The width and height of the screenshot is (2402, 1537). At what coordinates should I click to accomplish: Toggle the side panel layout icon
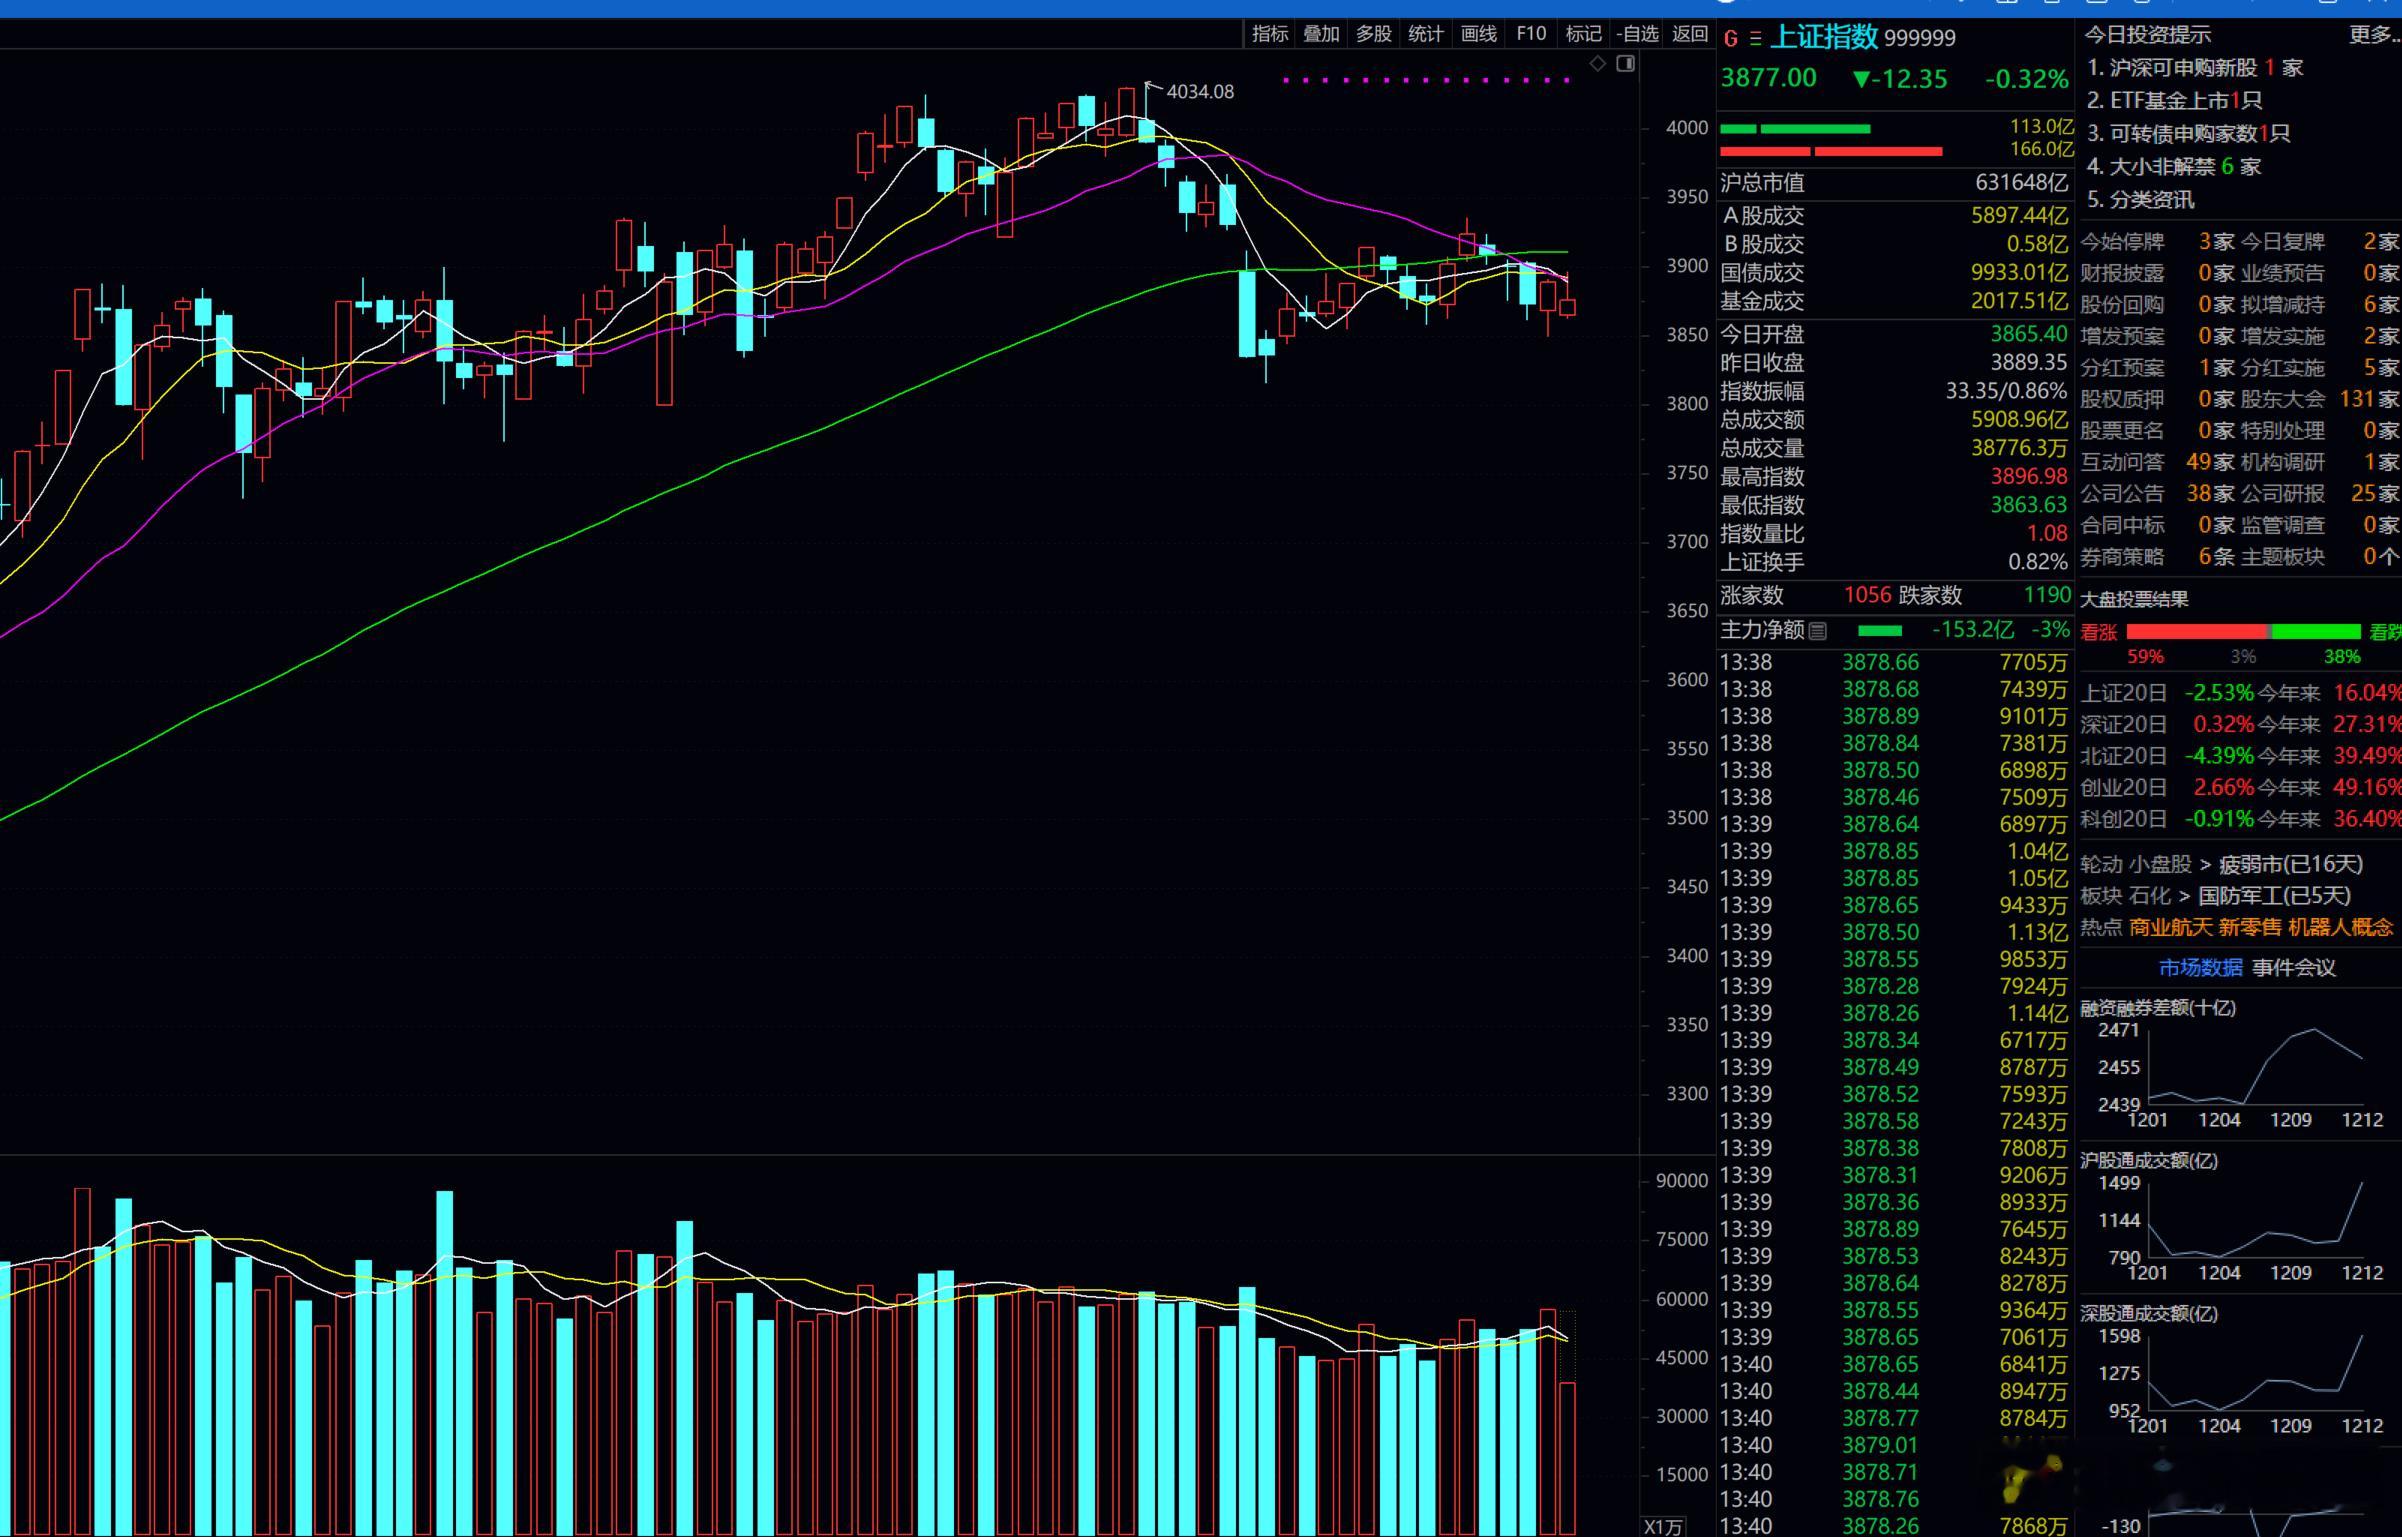pyautogui.click(x=1626, y=63)
